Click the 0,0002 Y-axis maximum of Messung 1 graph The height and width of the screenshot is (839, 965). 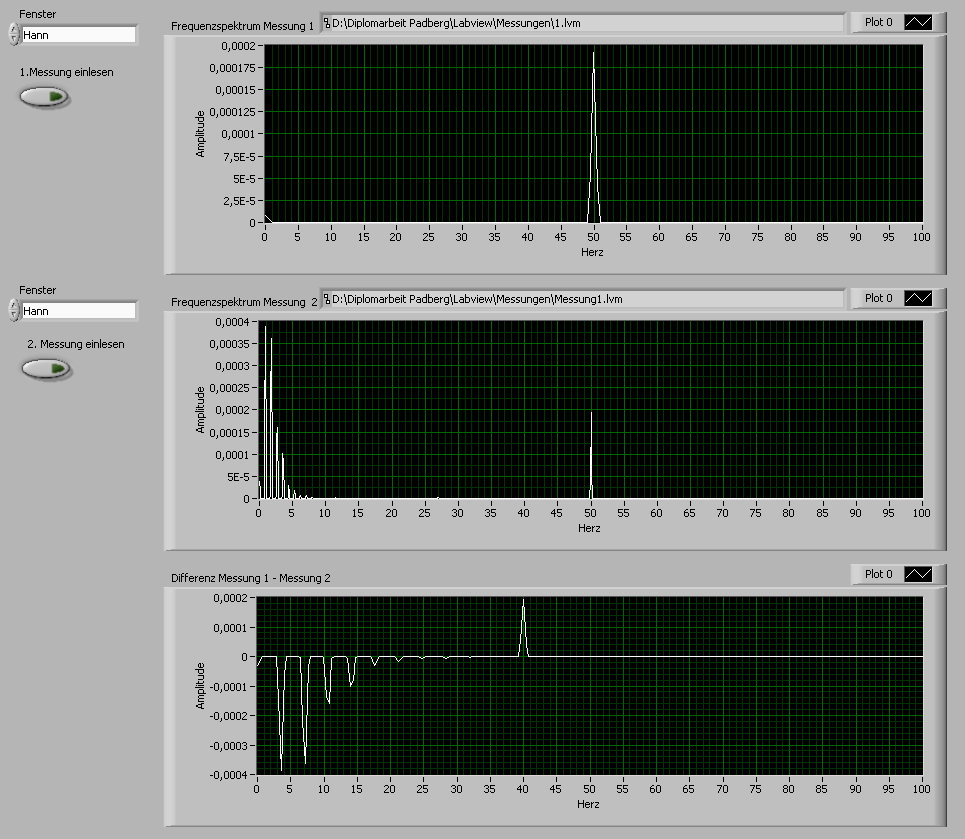pos(238,46)
